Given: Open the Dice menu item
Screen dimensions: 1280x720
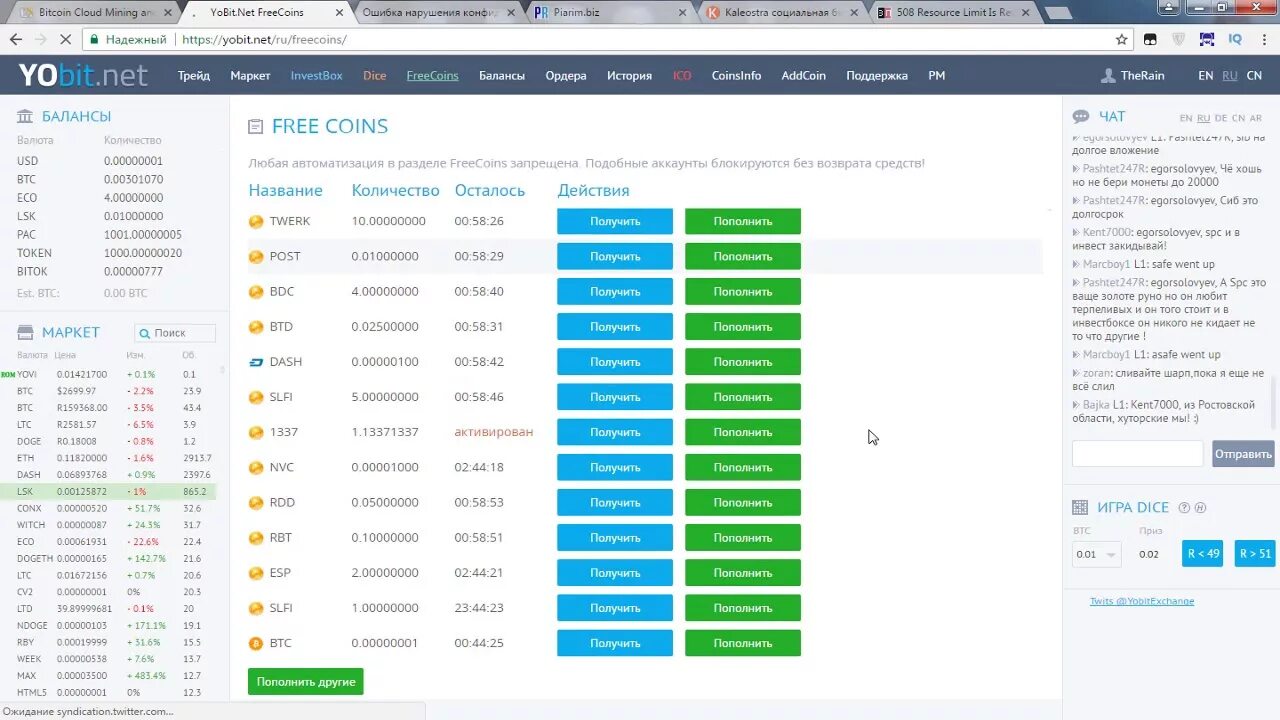Looking at the screenshot, I should 375,76.
